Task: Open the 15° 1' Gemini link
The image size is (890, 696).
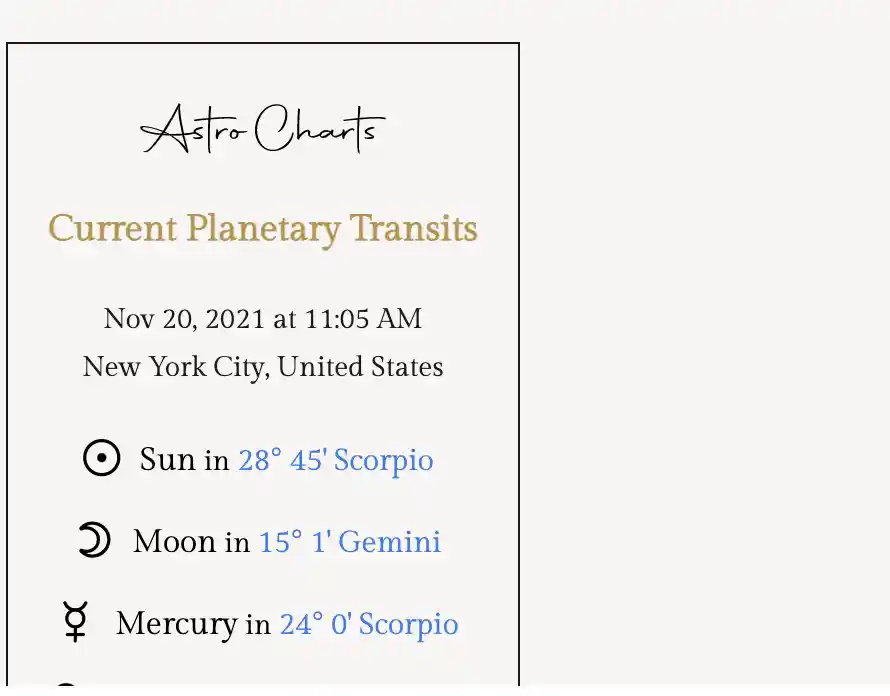Action: click(350, 541)
